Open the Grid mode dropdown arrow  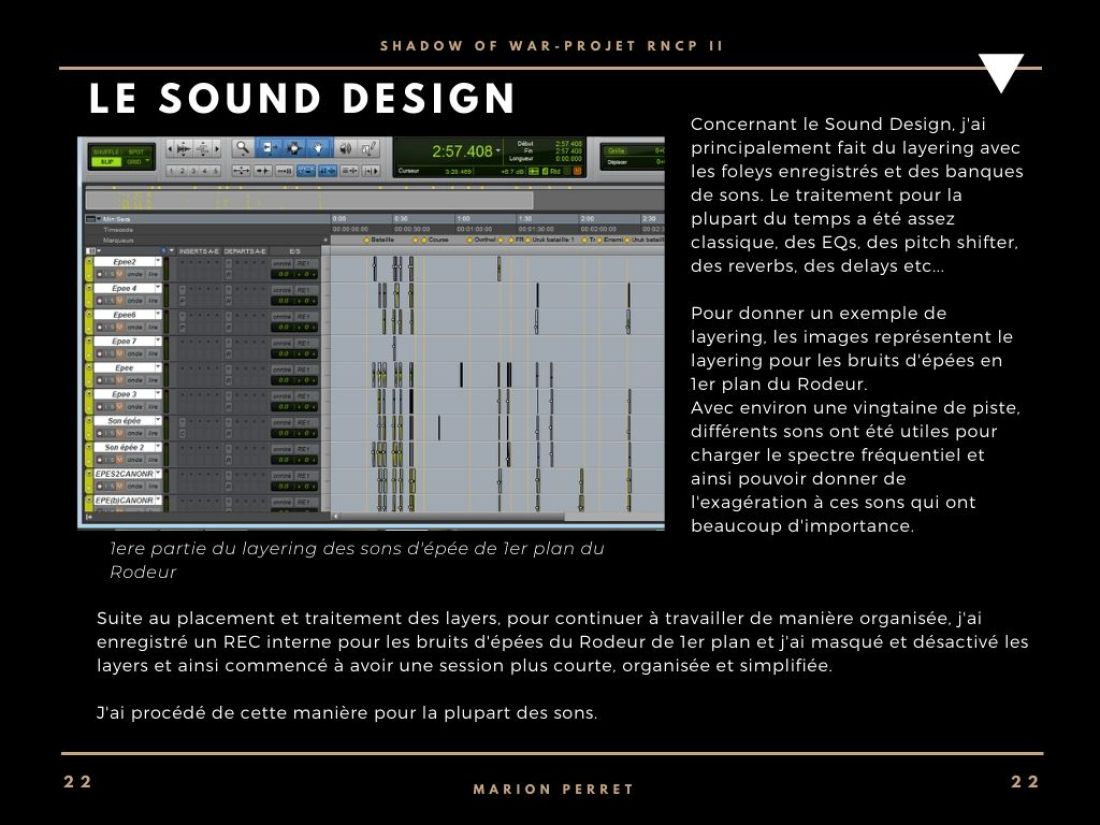point(148,160)
